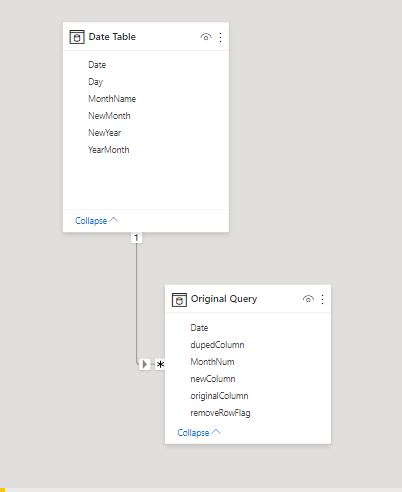Select the MonthNum field
402x492 pixels.
[212, 362]
